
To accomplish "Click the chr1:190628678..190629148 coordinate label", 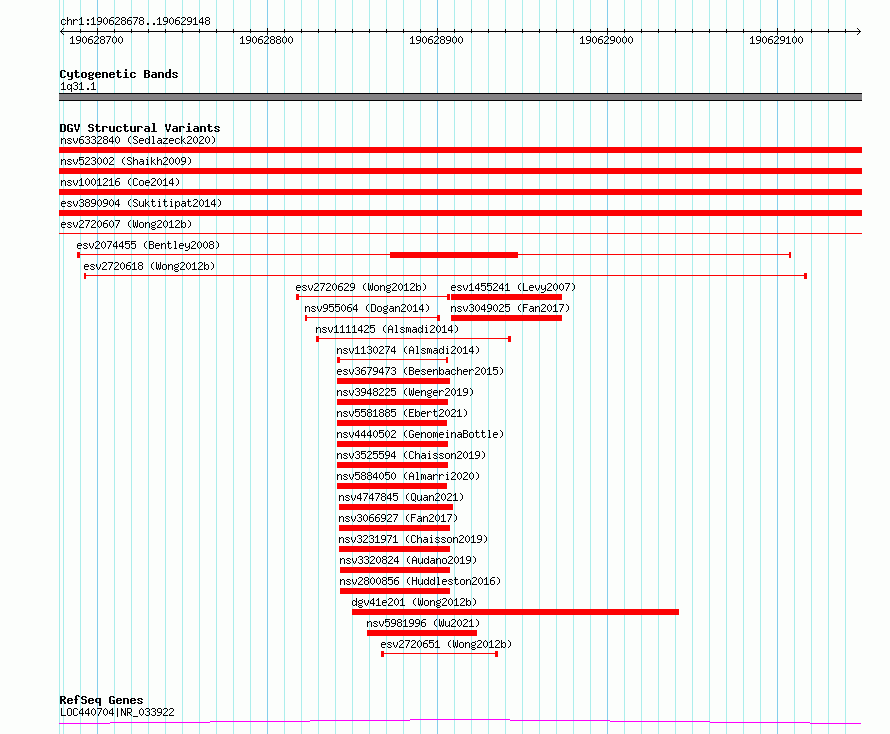I will 135,22.
